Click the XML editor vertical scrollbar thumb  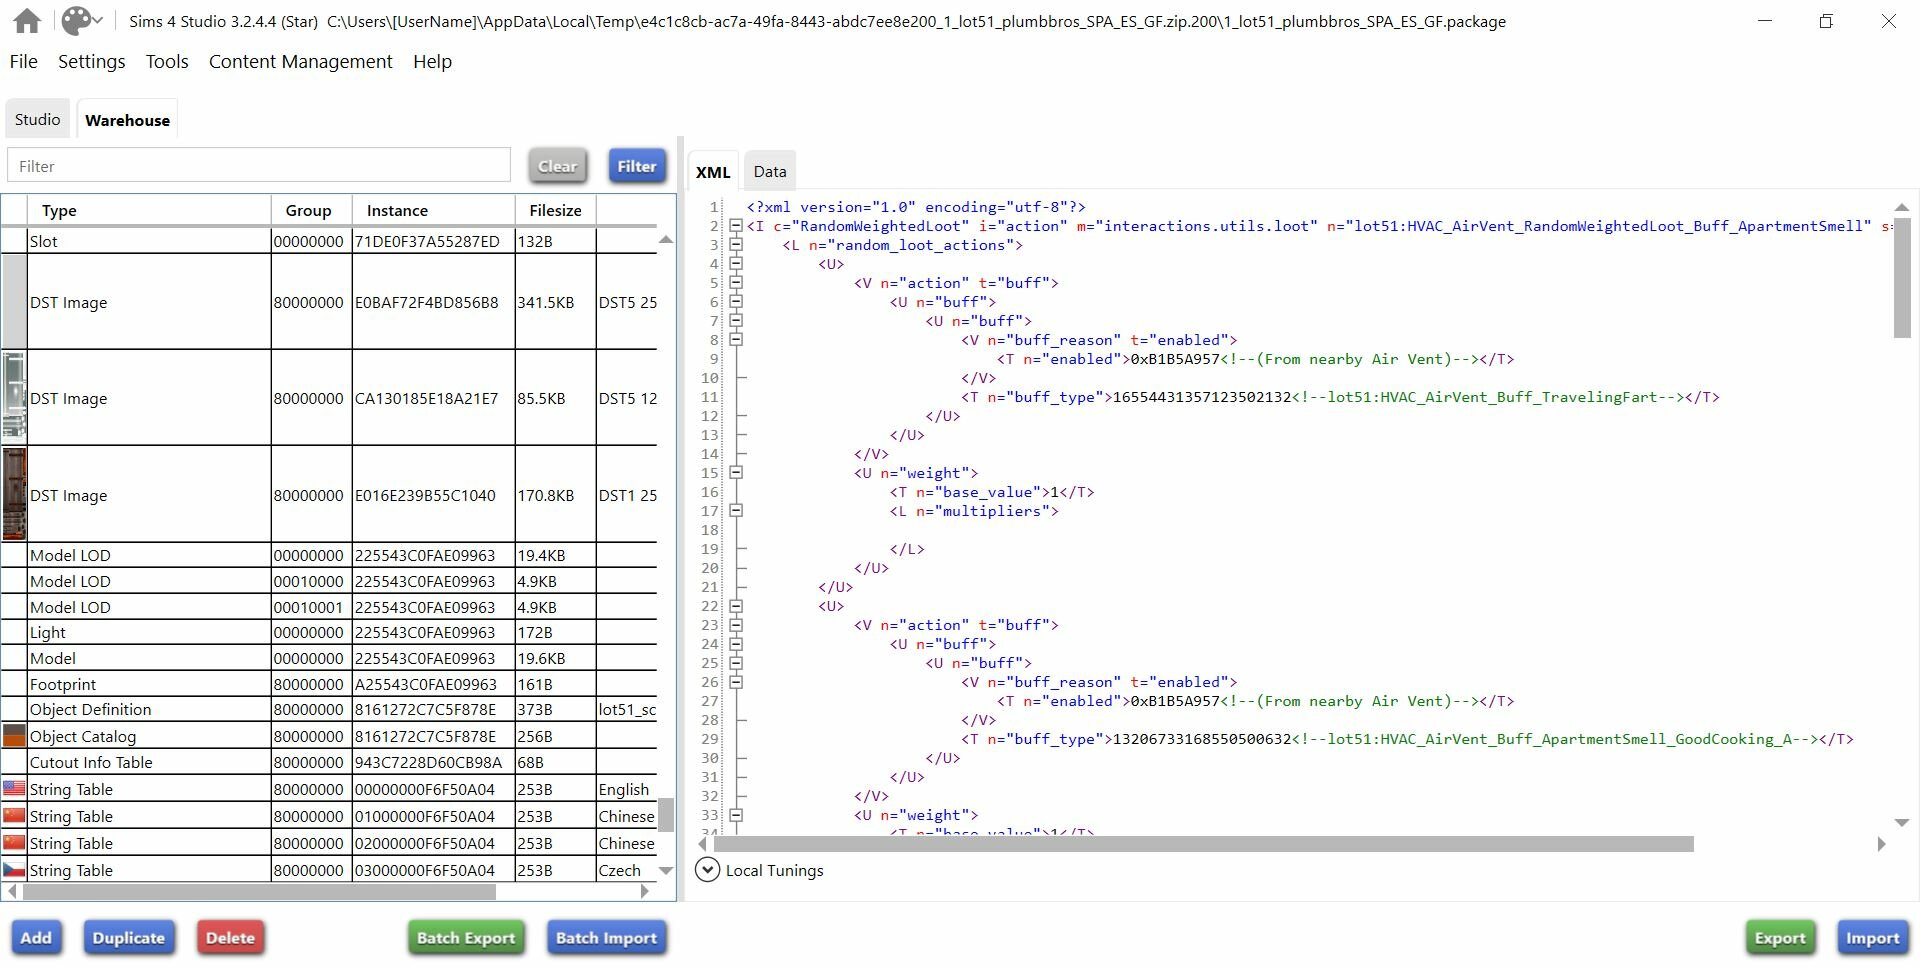[1902, 278]
